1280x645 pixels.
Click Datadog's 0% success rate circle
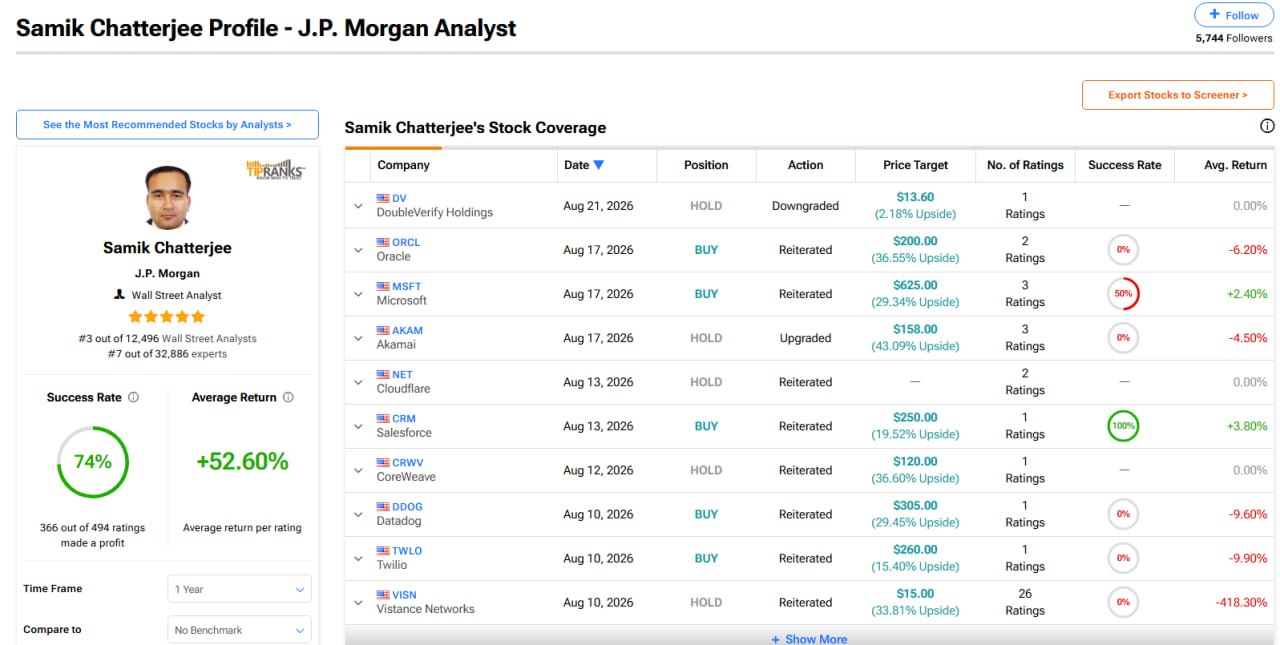click(1123, 514)
